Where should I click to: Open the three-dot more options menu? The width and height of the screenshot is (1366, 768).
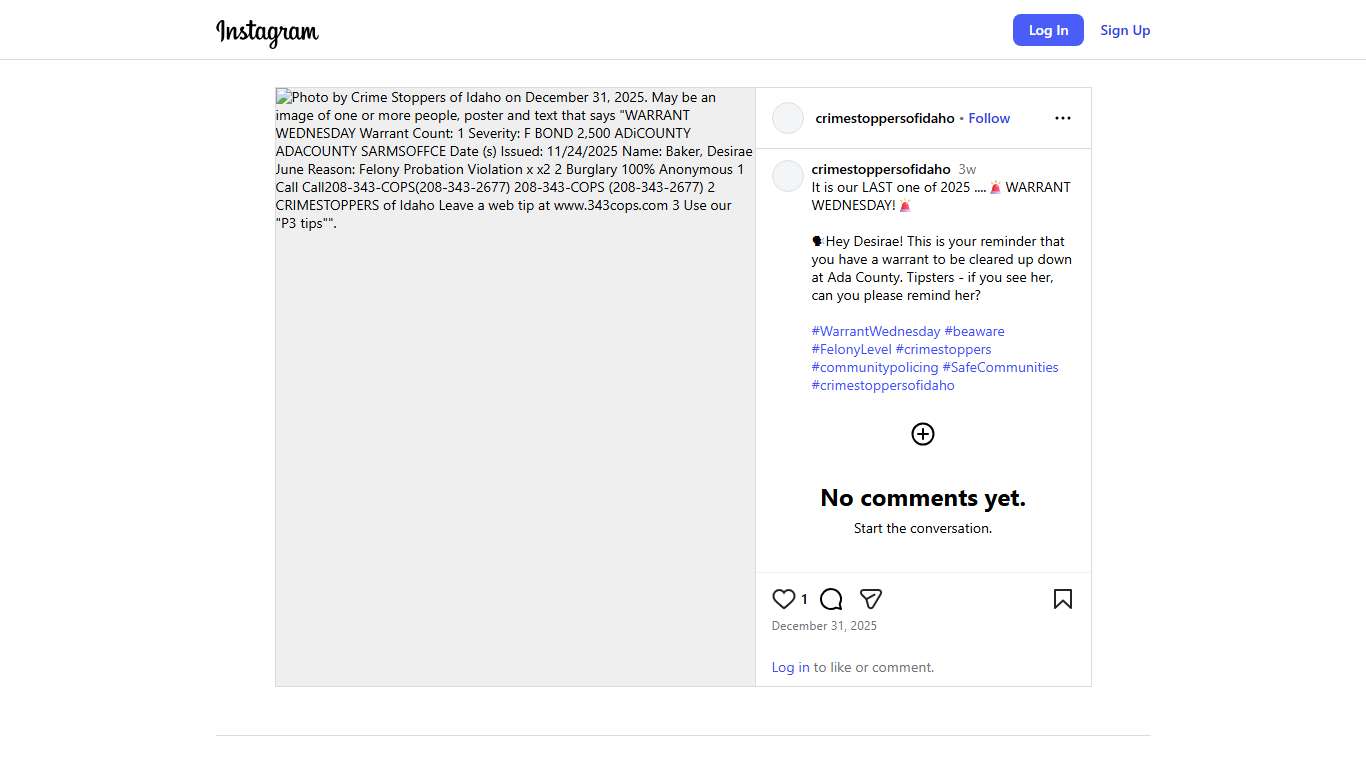click(1062, 118)
